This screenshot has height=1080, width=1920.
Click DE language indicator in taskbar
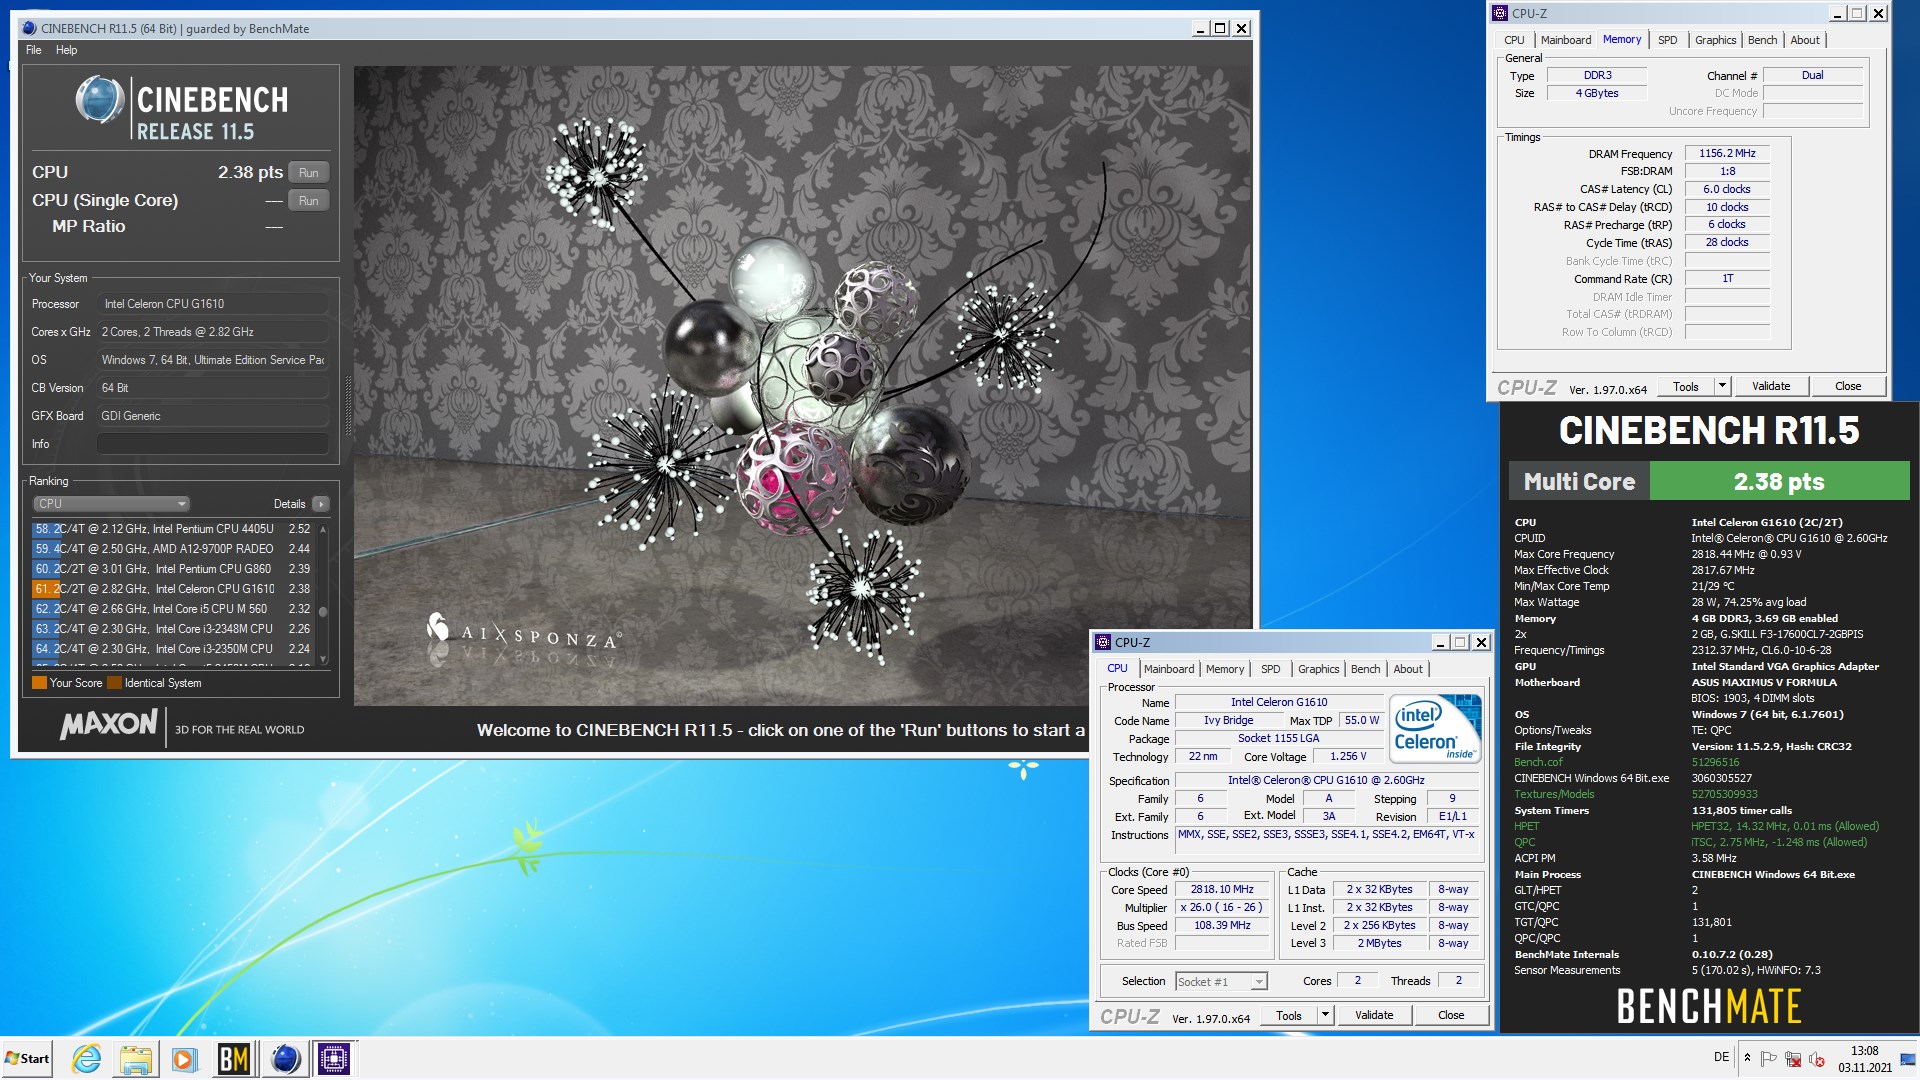1721,1057
